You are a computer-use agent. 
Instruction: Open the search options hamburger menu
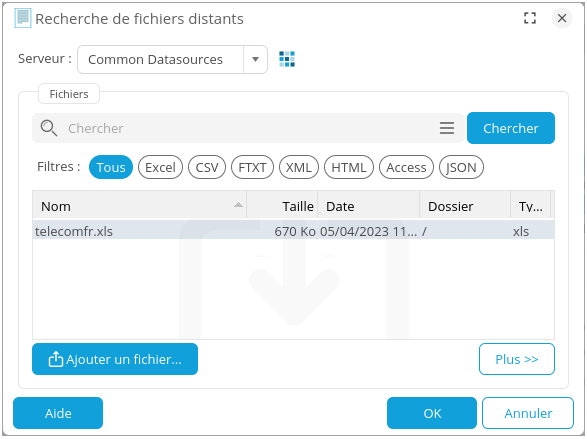click(447, 128)
